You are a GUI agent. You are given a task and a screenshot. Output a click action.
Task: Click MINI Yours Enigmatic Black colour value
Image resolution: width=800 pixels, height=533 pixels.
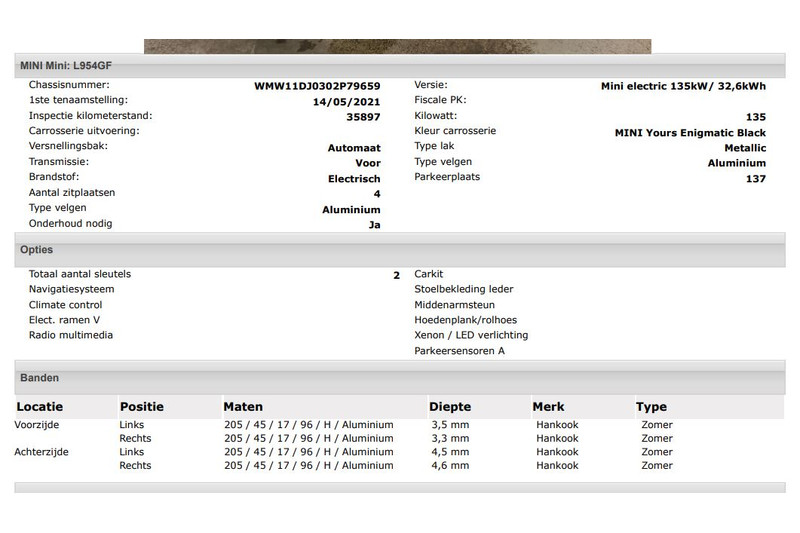690,133
